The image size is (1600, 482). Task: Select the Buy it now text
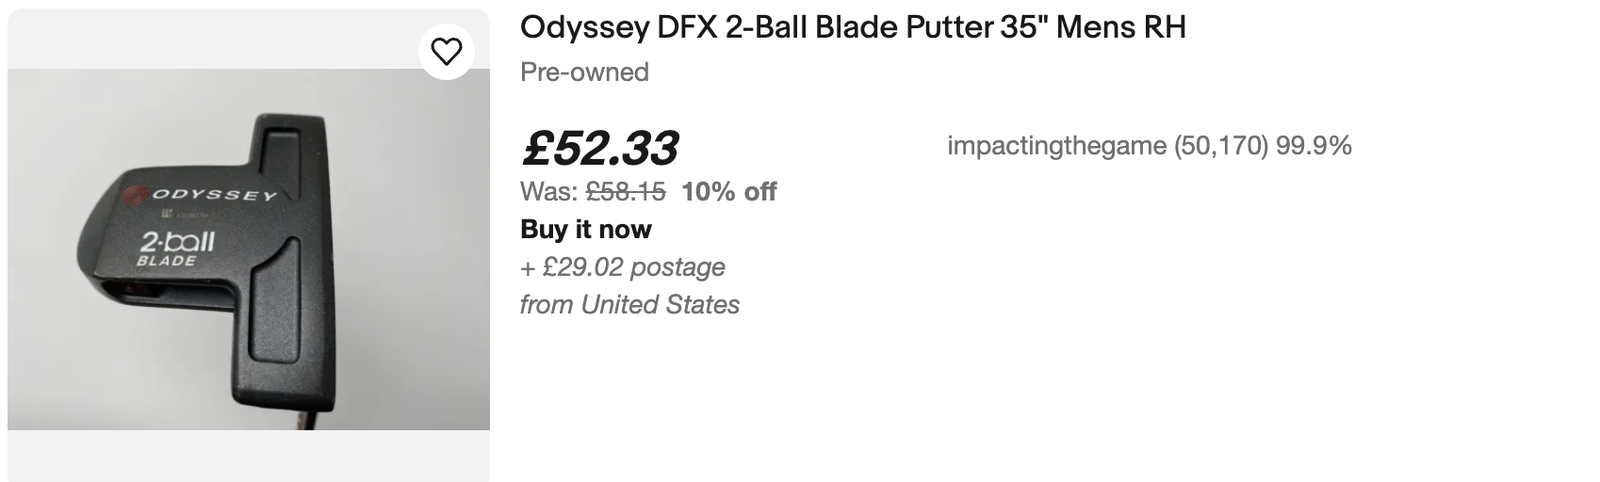coord(585,229)
